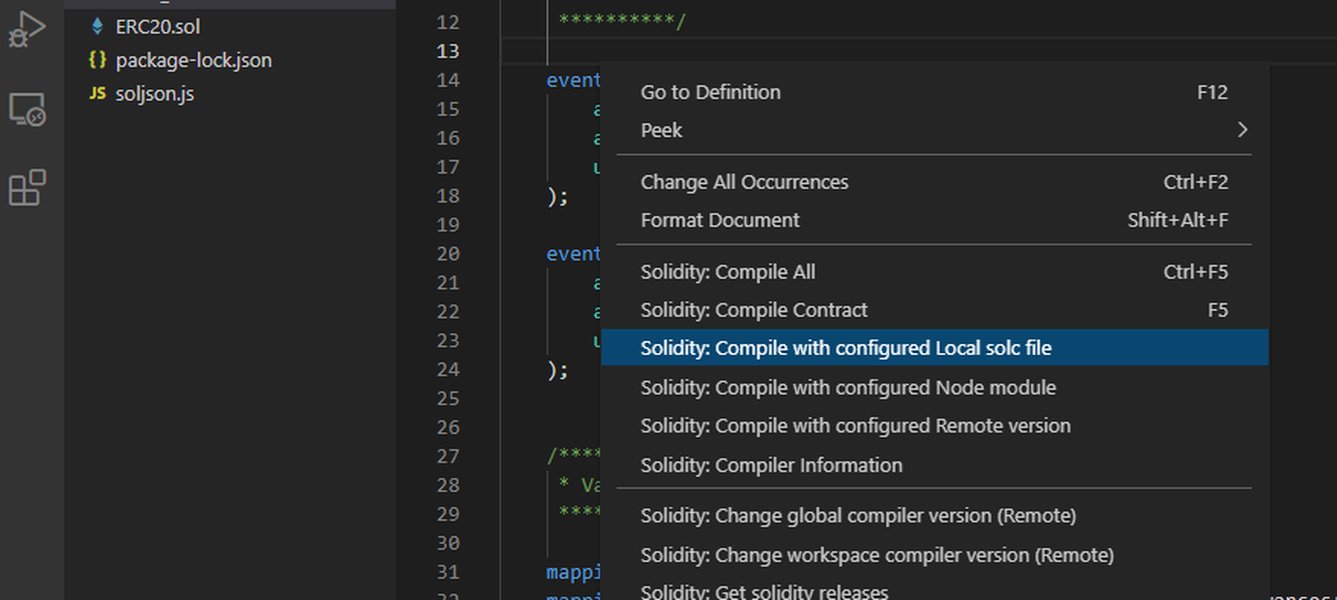The width and height of the screenshot is (1337, 600).
Task: Open the Extensions view
Action: [27, 187]
